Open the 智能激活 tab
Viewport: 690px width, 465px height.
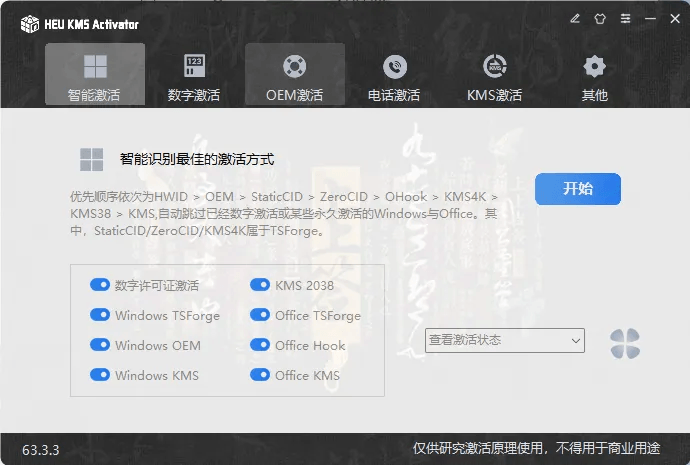pyautogui.click(x=95, y=74)
